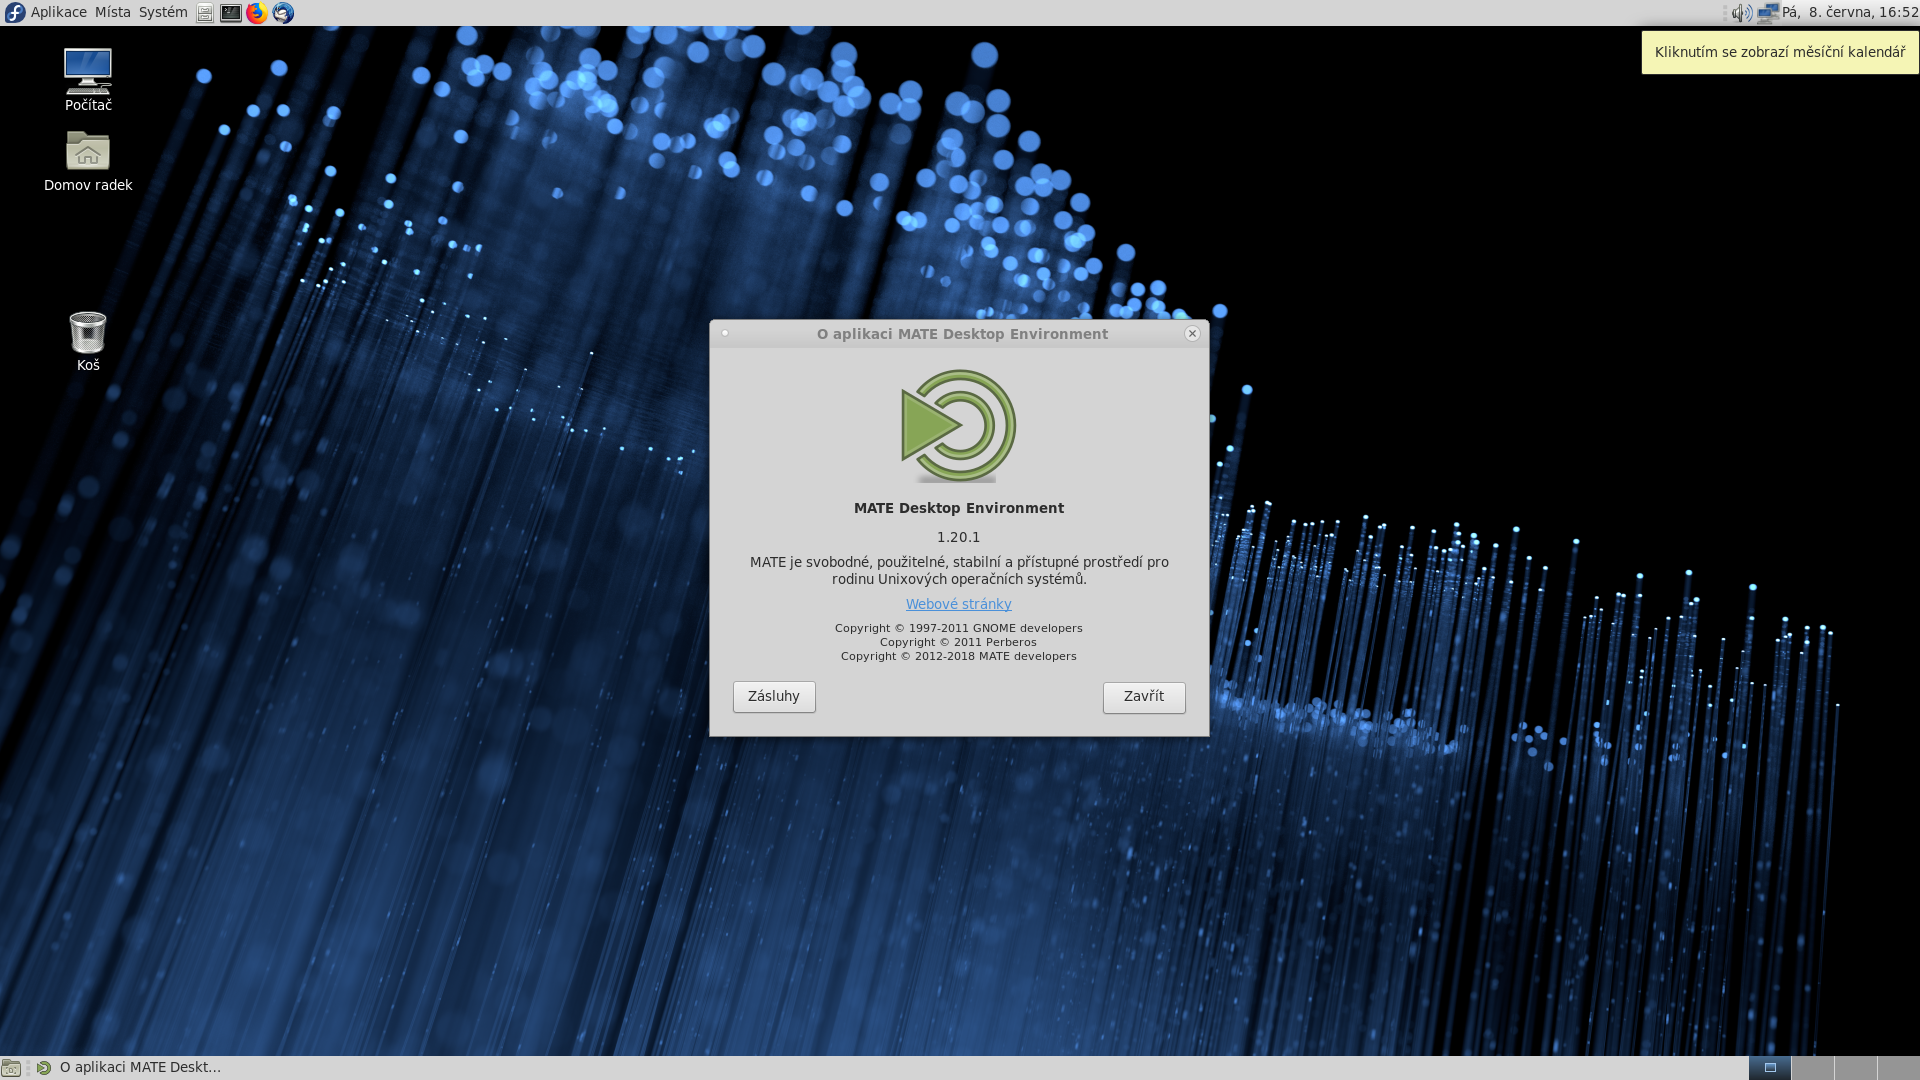The width and height of the screenshot is (1920, 1080).
Task: Open Thunderbird mail launcher
Action: [283, 13]
